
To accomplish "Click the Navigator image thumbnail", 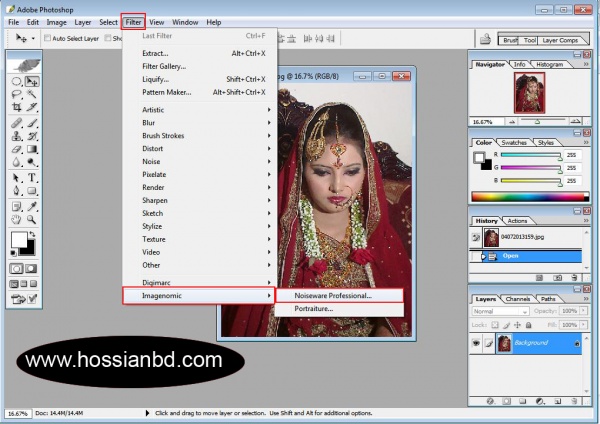I will tap(530, 93).
